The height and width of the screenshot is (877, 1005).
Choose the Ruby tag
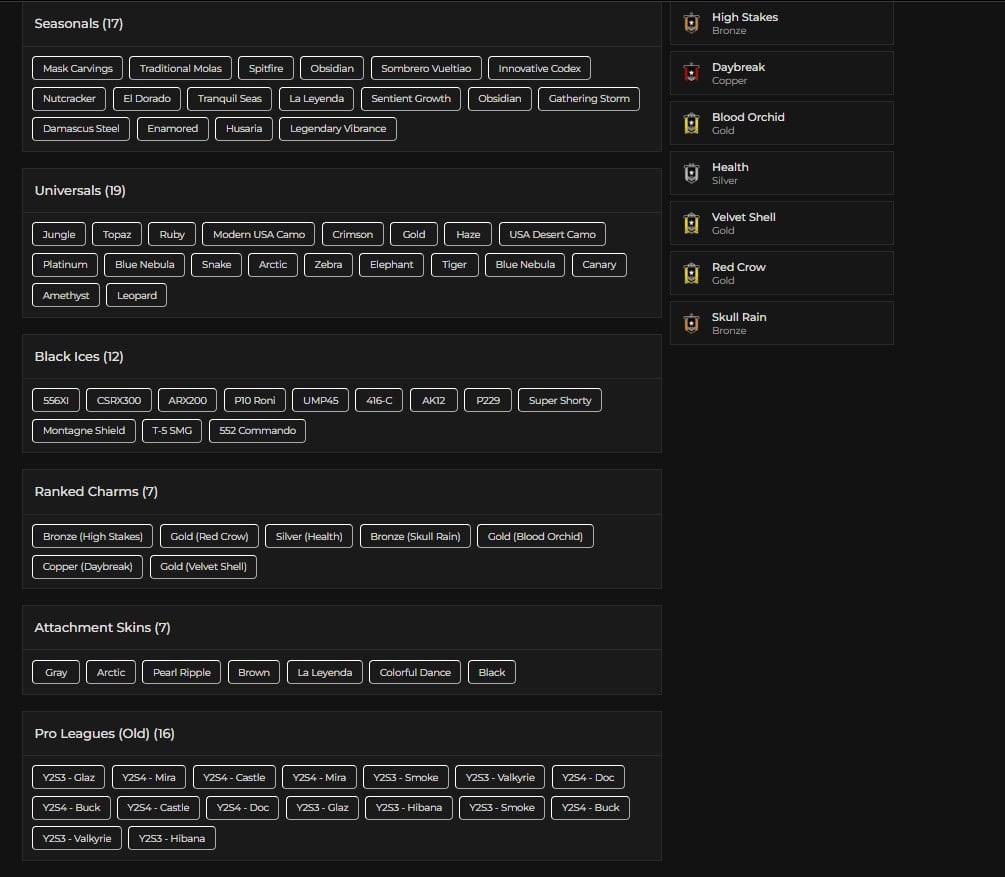(x=172, y=234)
